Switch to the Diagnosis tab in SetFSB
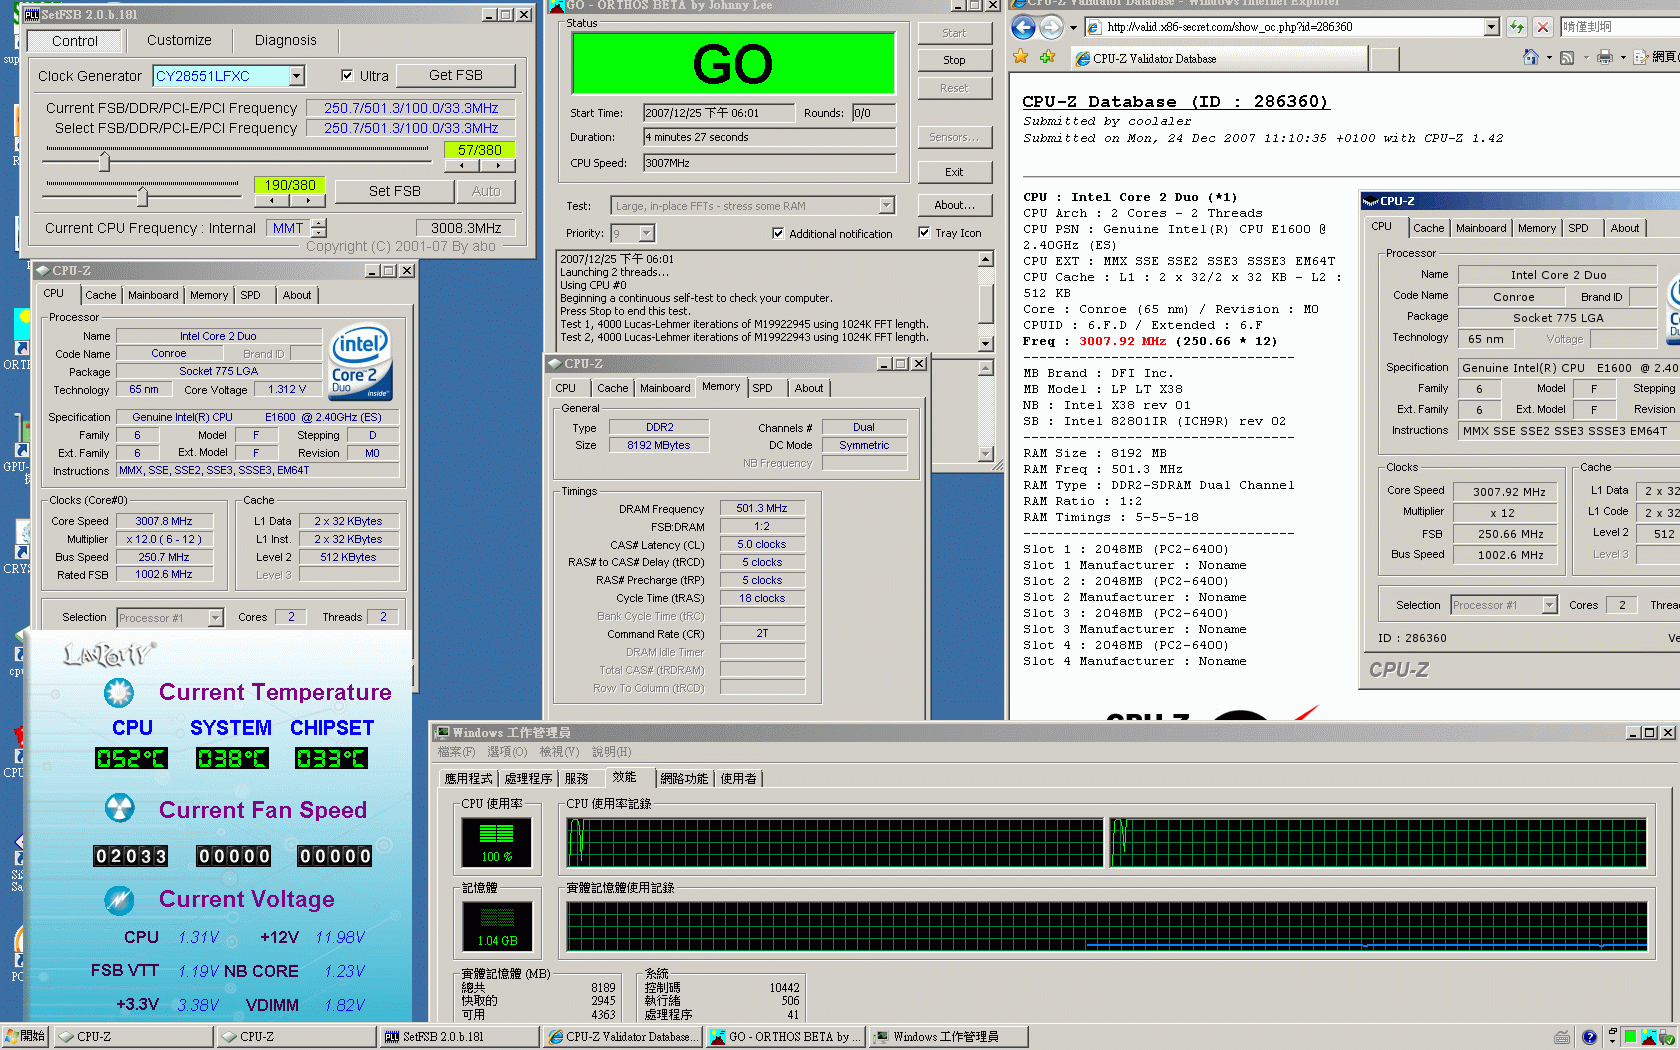1680x1050 pixels. tap(285, 40)
